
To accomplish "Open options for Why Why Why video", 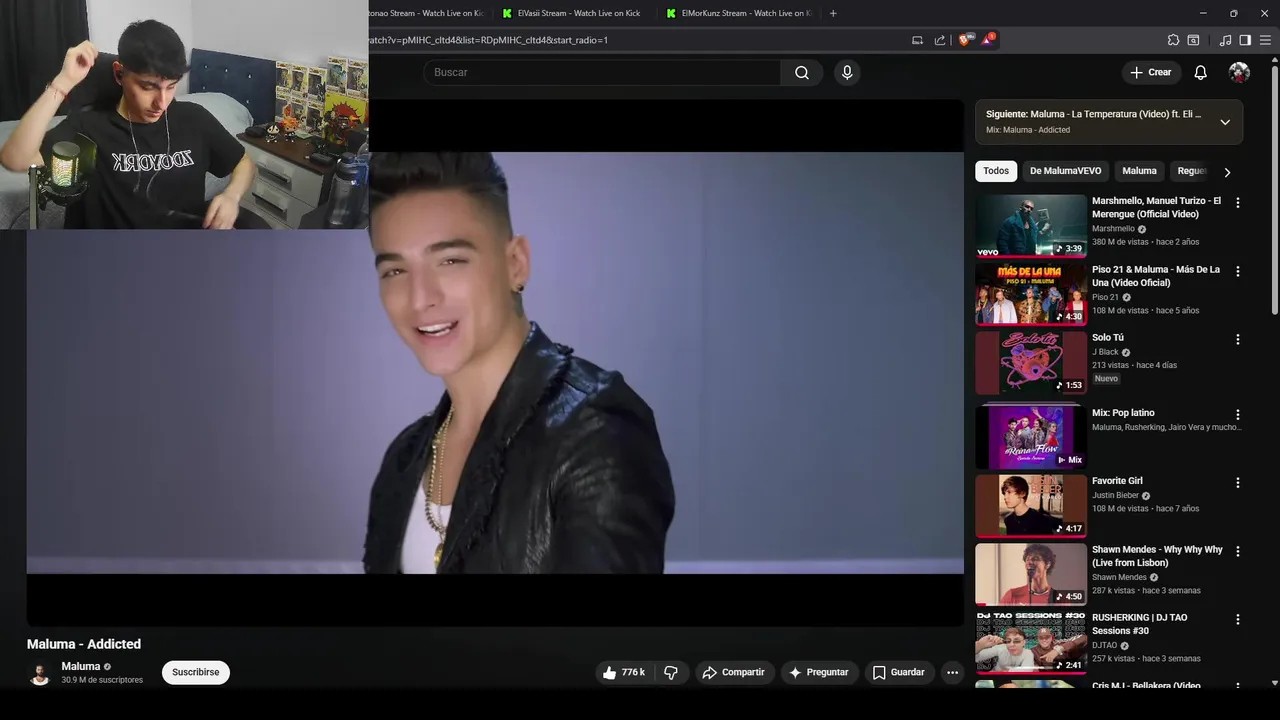I will pos(1238,551).
